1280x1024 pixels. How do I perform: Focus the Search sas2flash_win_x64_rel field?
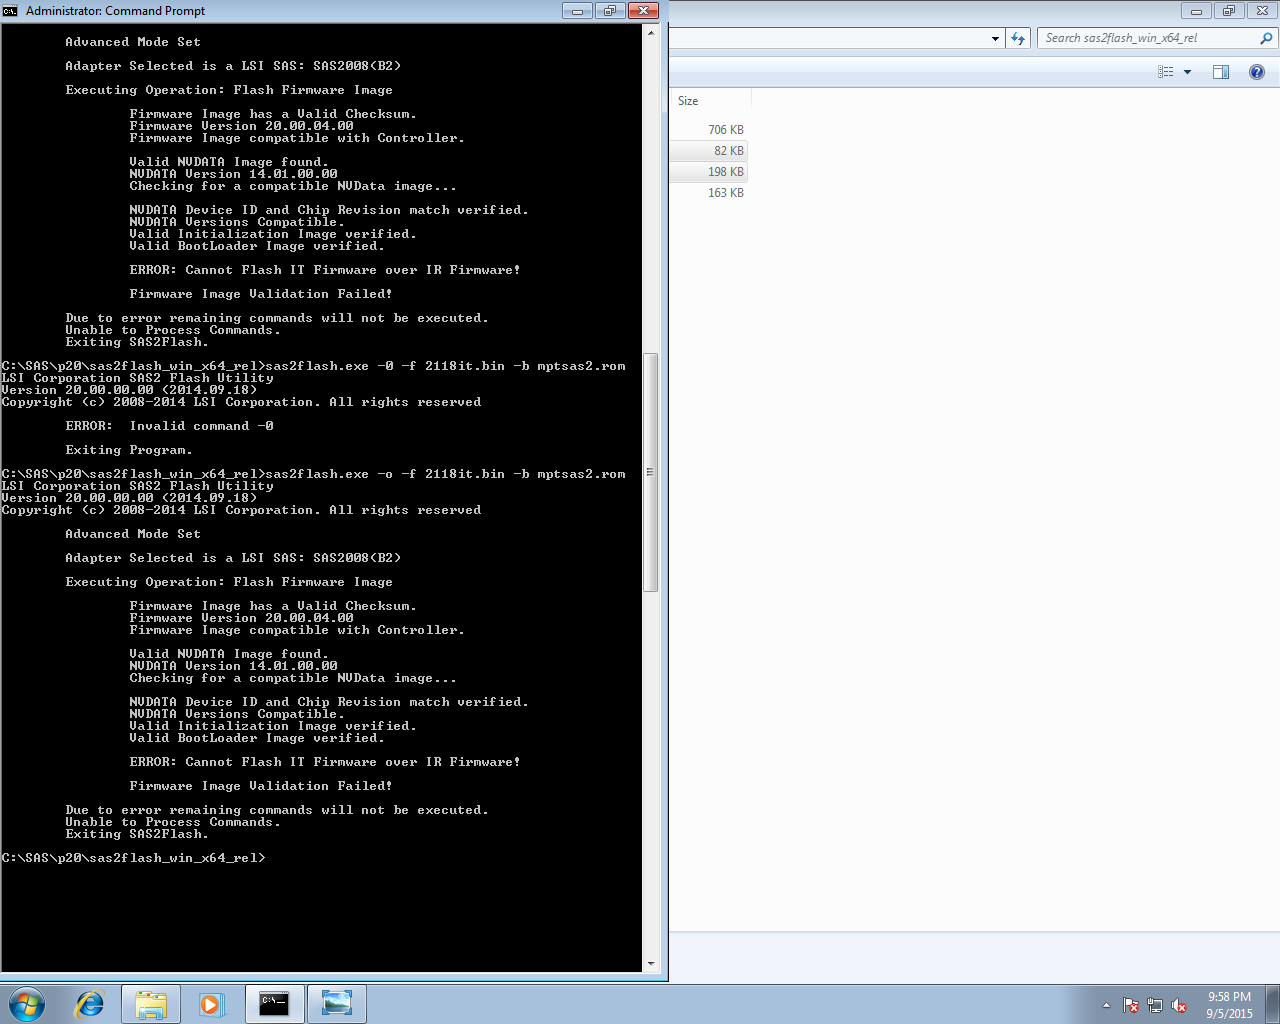[1150, 38]
